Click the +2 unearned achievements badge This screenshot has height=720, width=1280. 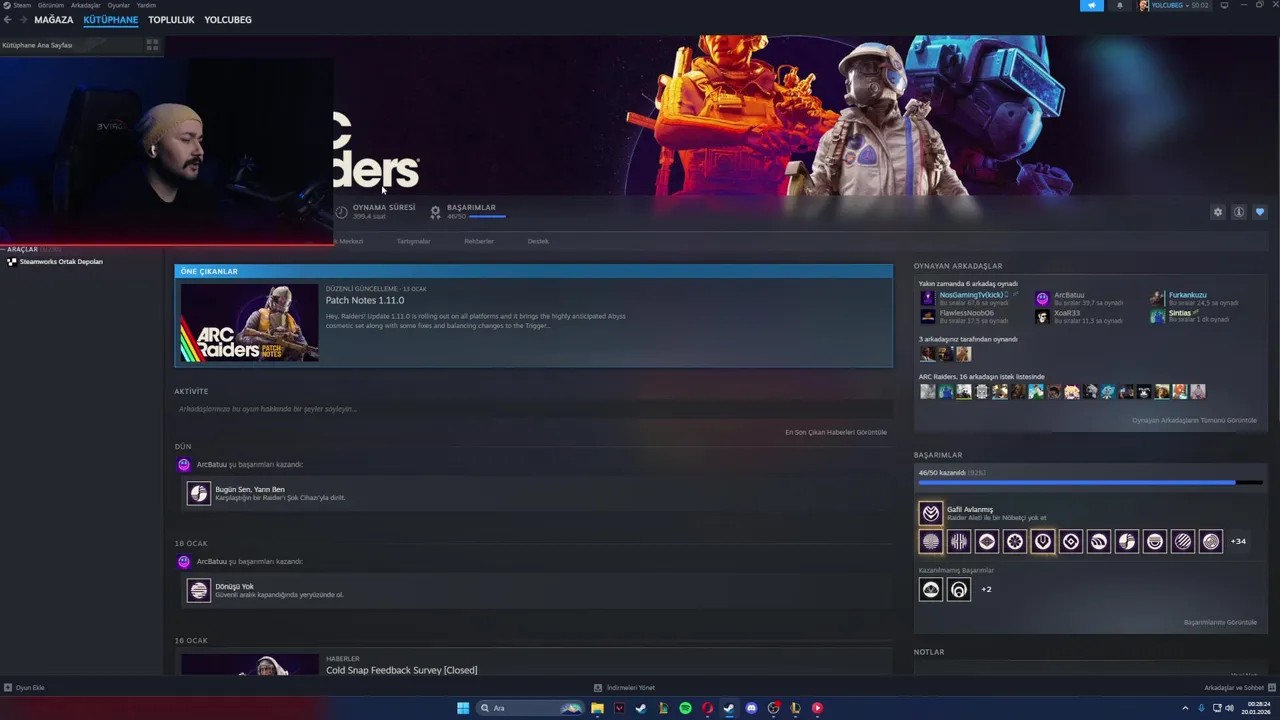[986, 589]
